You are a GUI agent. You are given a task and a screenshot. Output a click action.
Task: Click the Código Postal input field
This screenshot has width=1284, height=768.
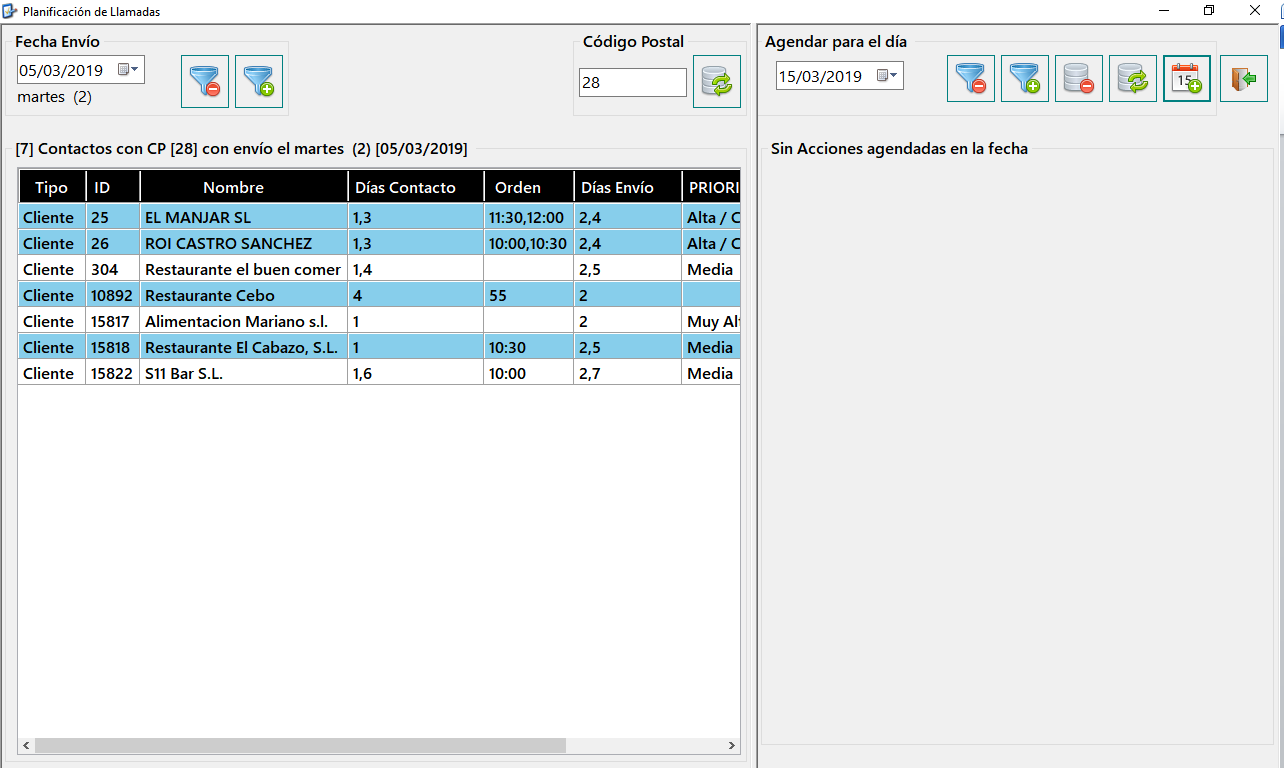[x=633, y=82]
